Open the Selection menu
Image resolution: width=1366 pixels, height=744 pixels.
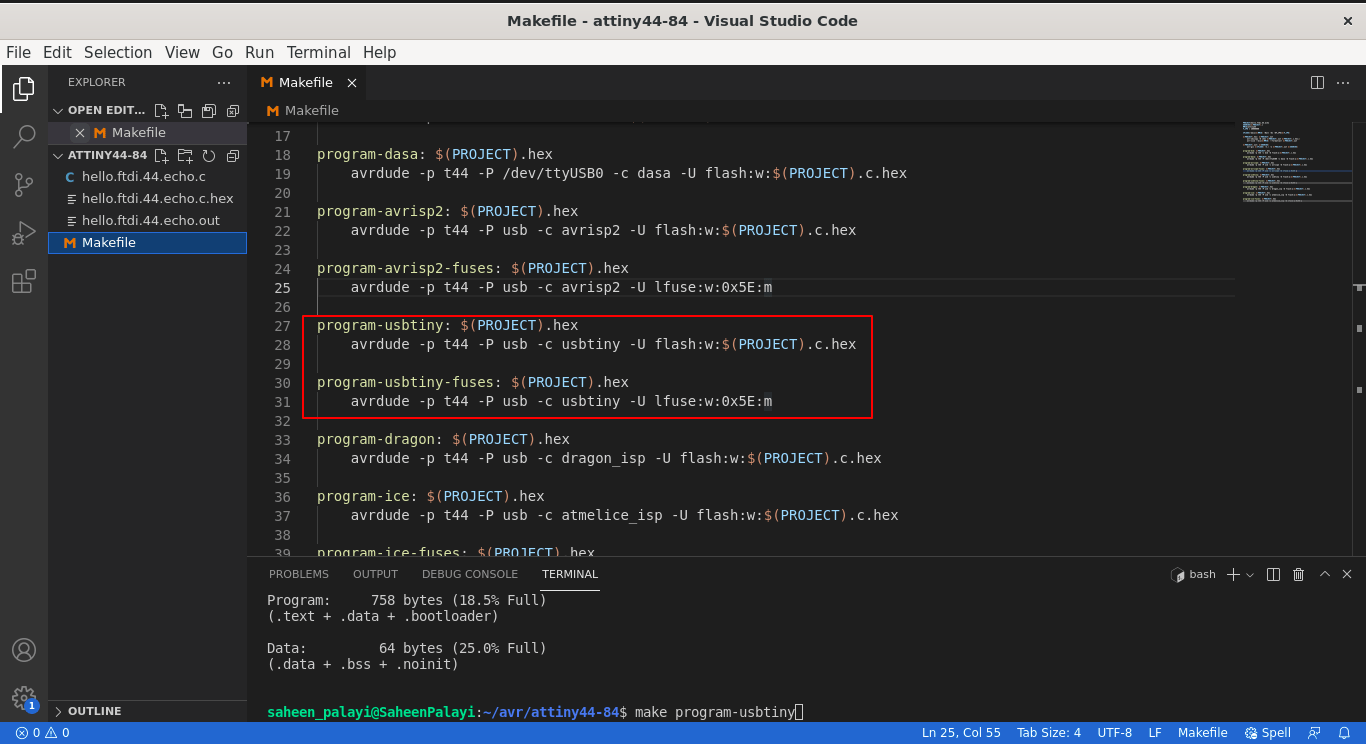coord(118,52)
